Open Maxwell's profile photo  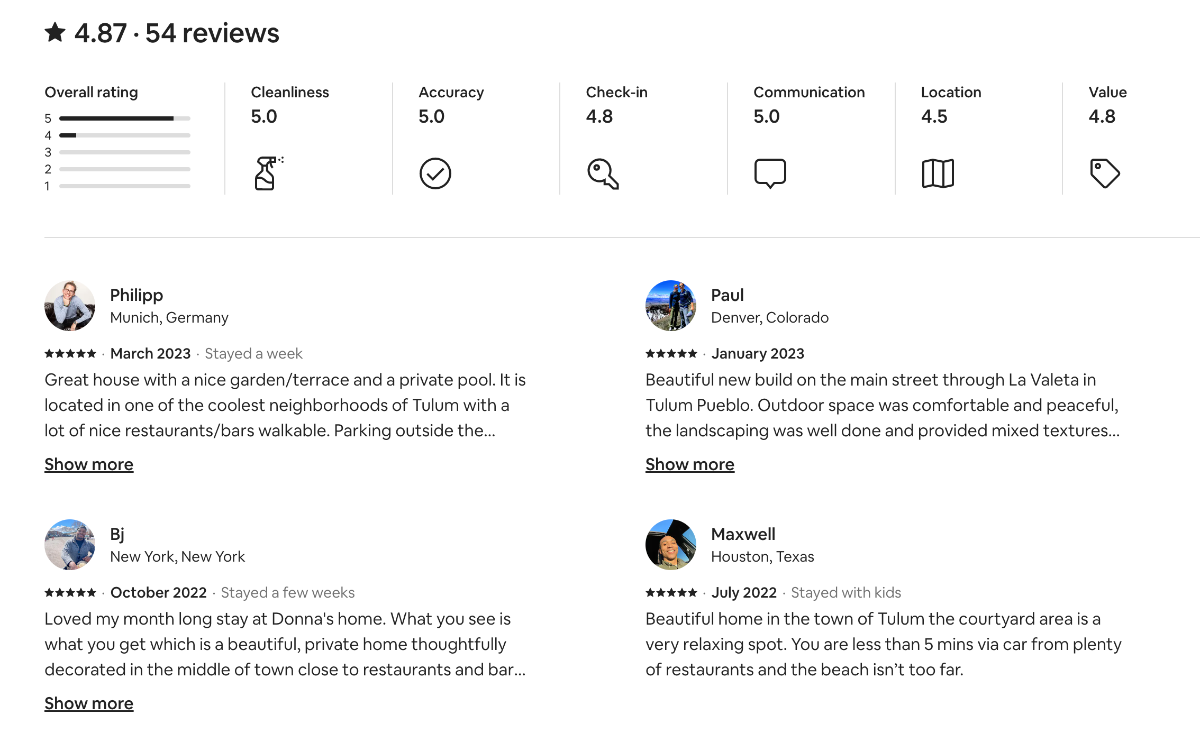[671, 545]
